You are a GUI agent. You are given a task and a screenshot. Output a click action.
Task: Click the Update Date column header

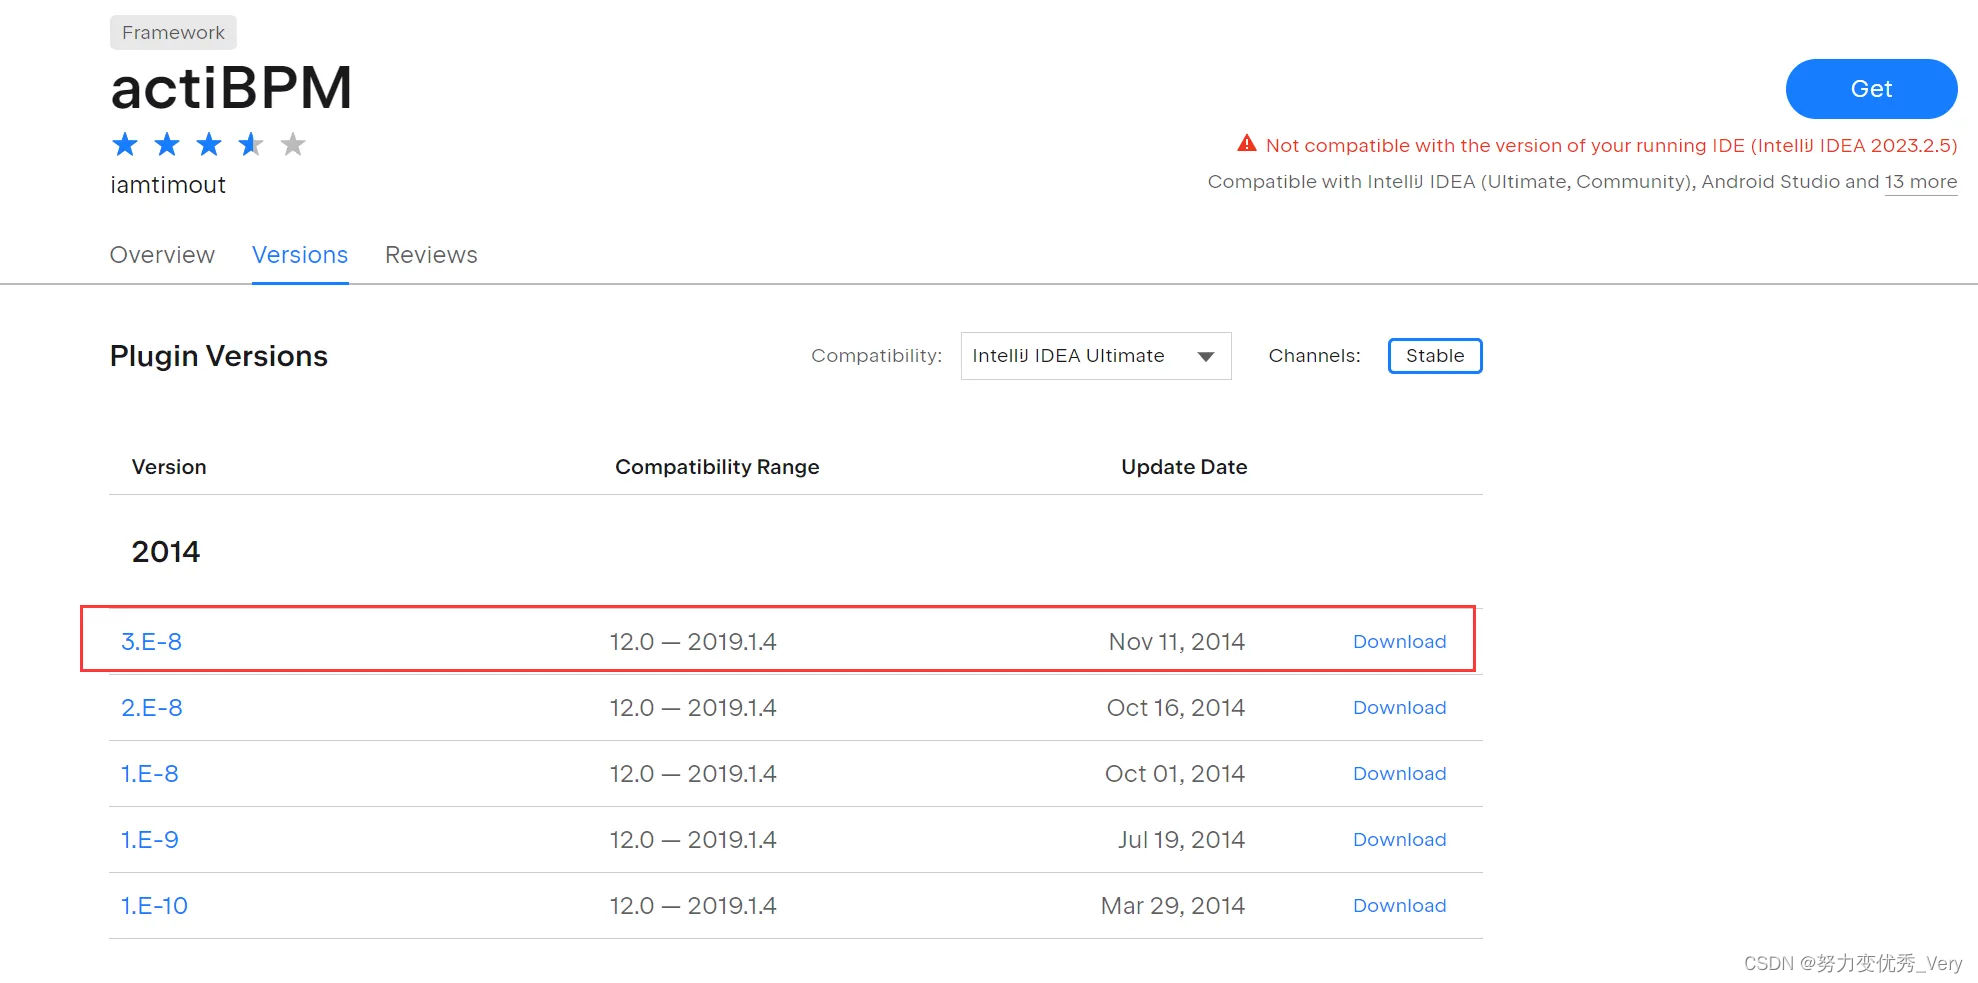pyautogui.click(x=1184, y=467)
